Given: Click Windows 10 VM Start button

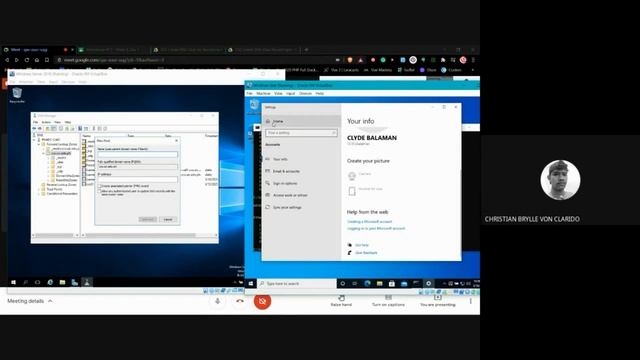Looking at the screenshot, I should 251,283.
